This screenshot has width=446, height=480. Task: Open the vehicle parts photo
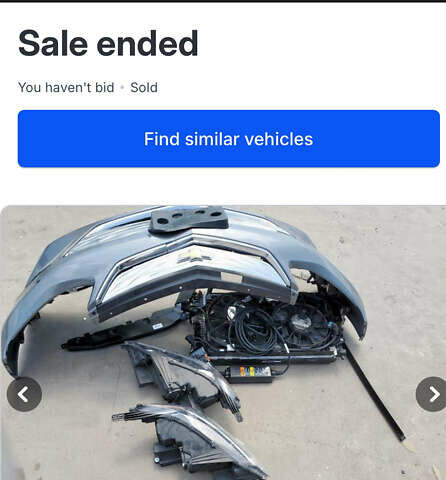tap(223, 343)
